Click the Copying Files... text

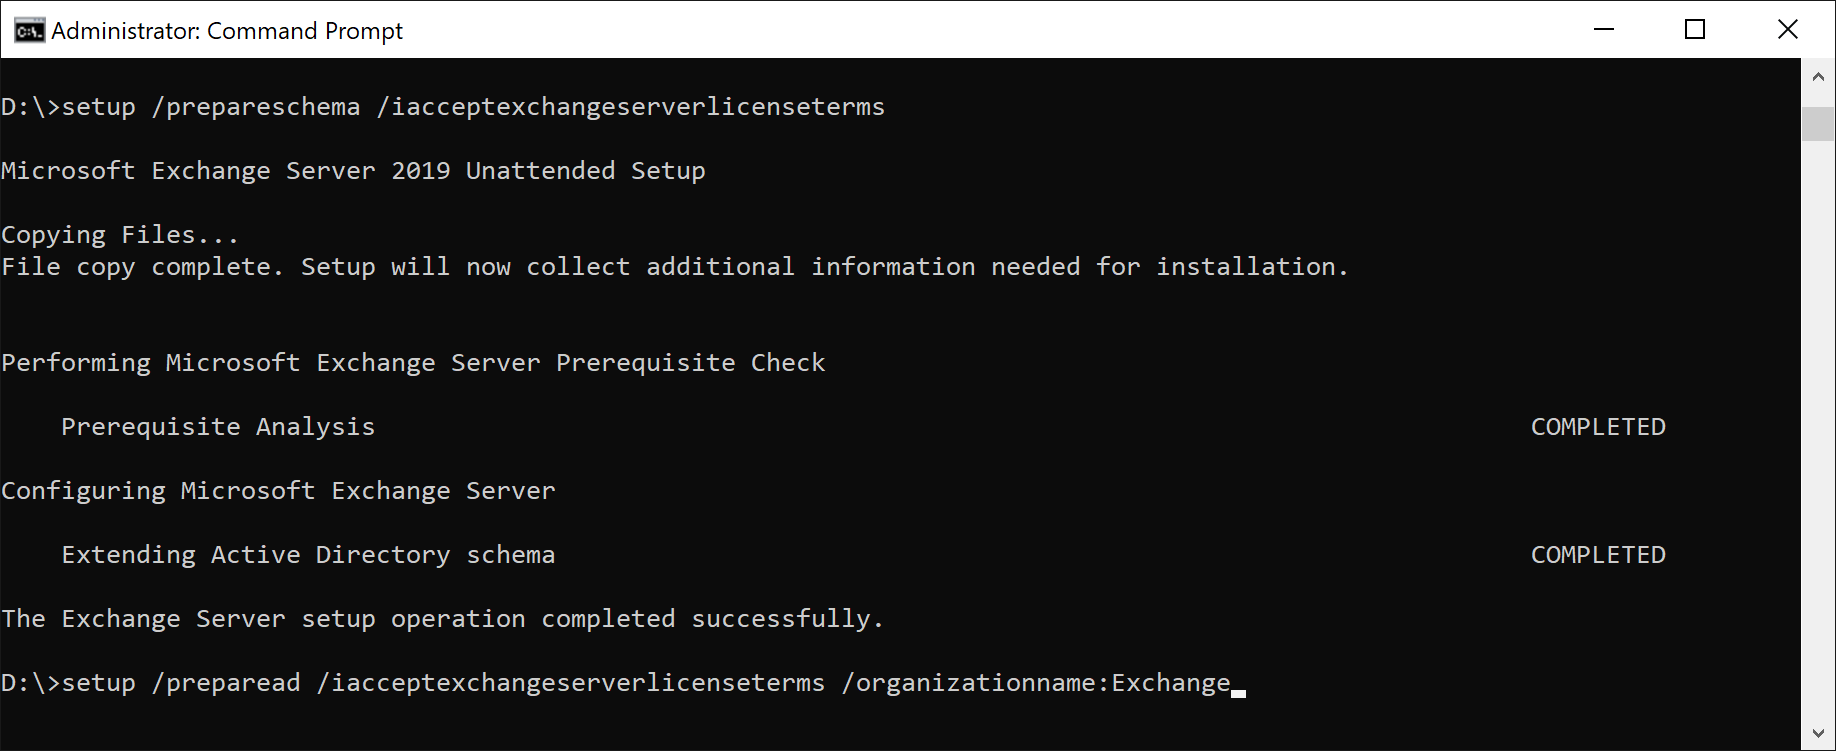pos(120,235)
